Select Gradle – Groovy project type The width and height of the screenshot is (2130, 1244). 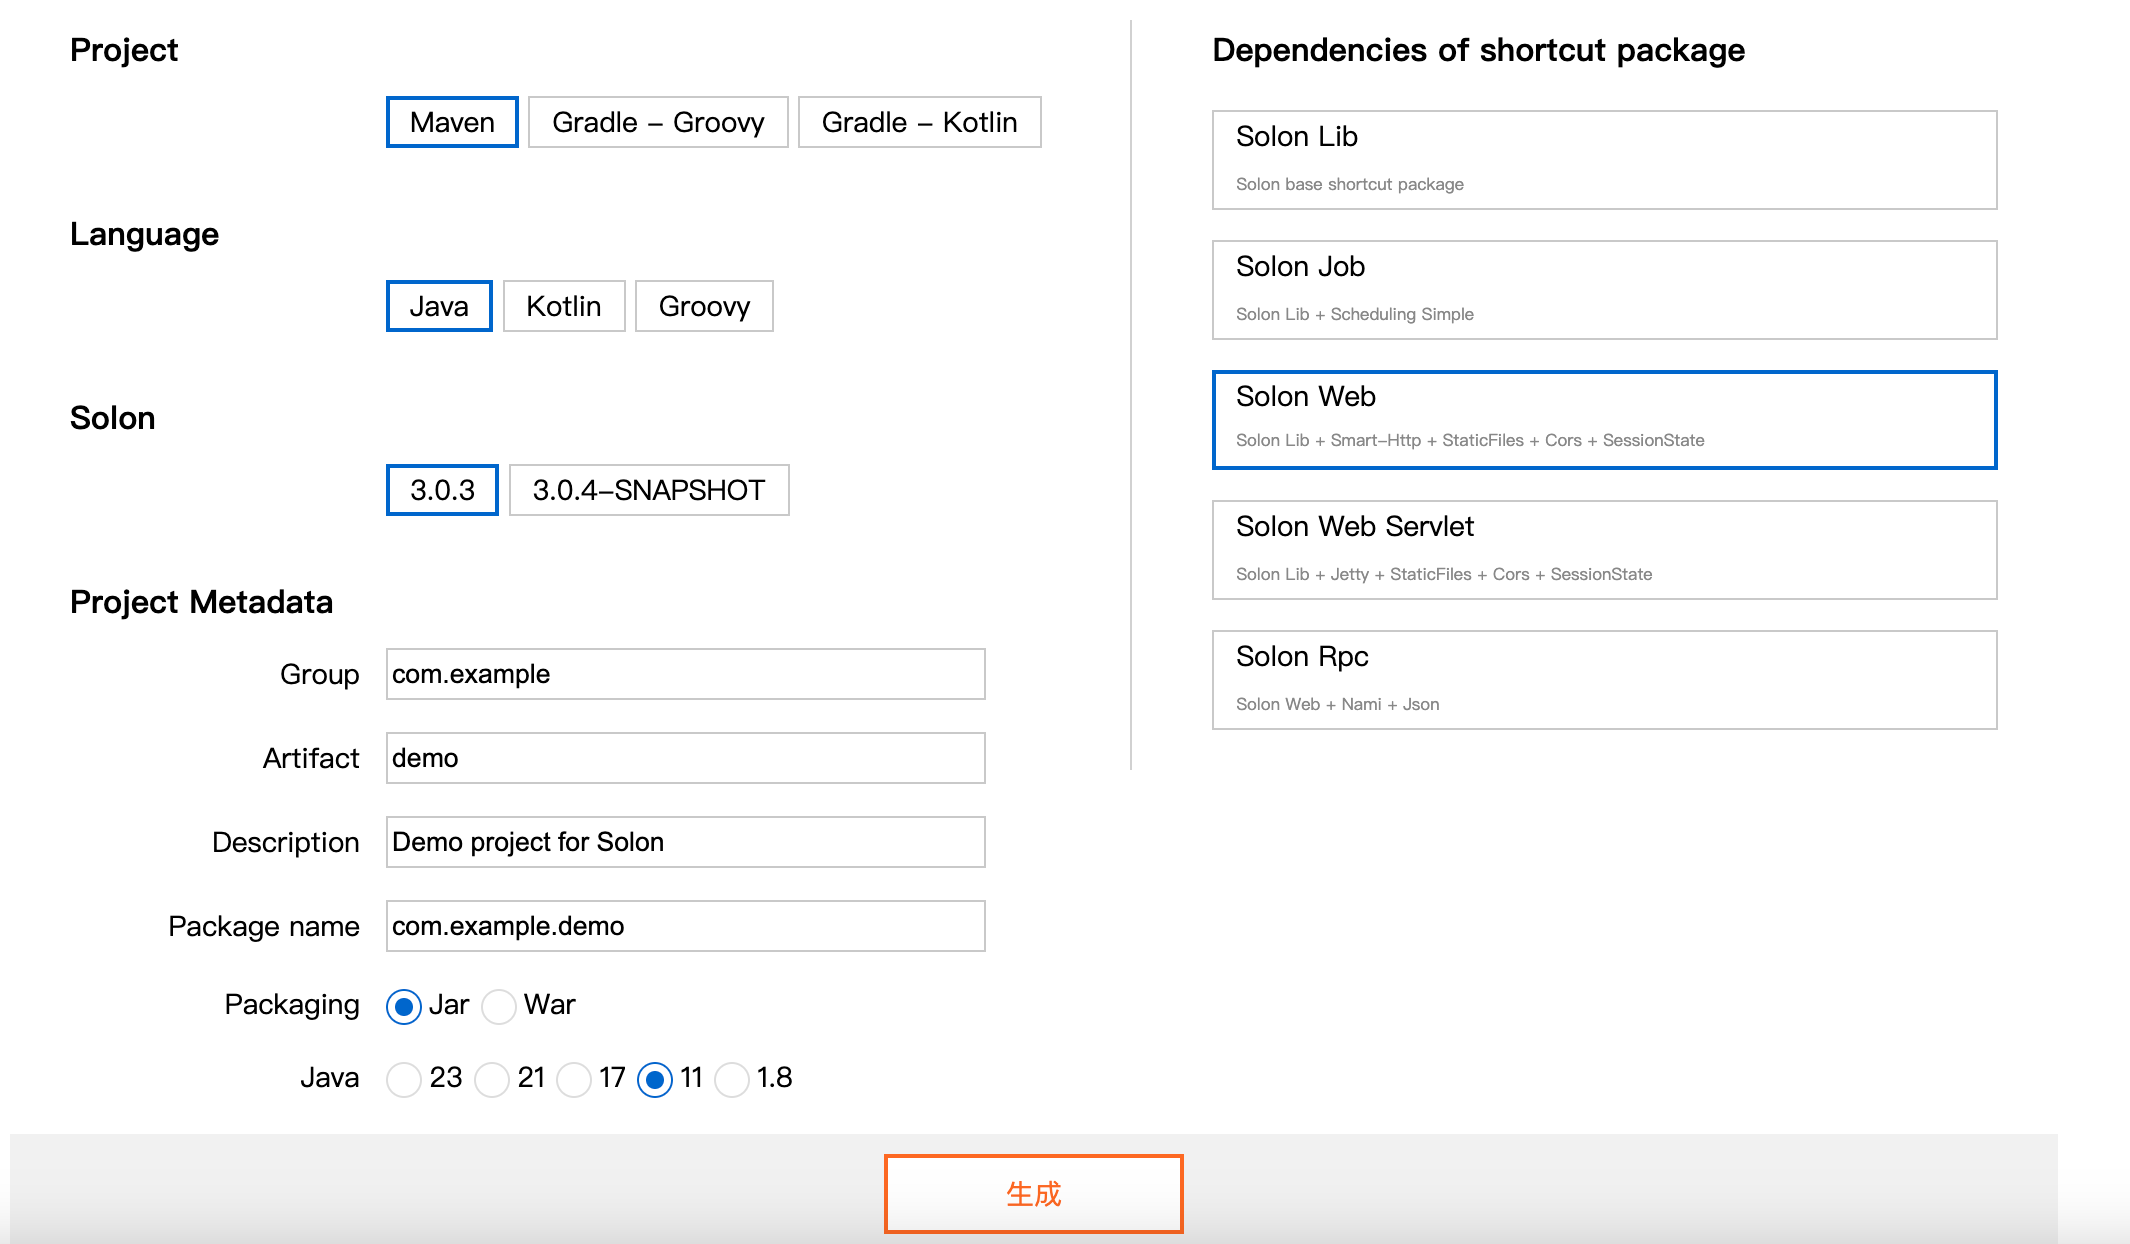[658, 122]
